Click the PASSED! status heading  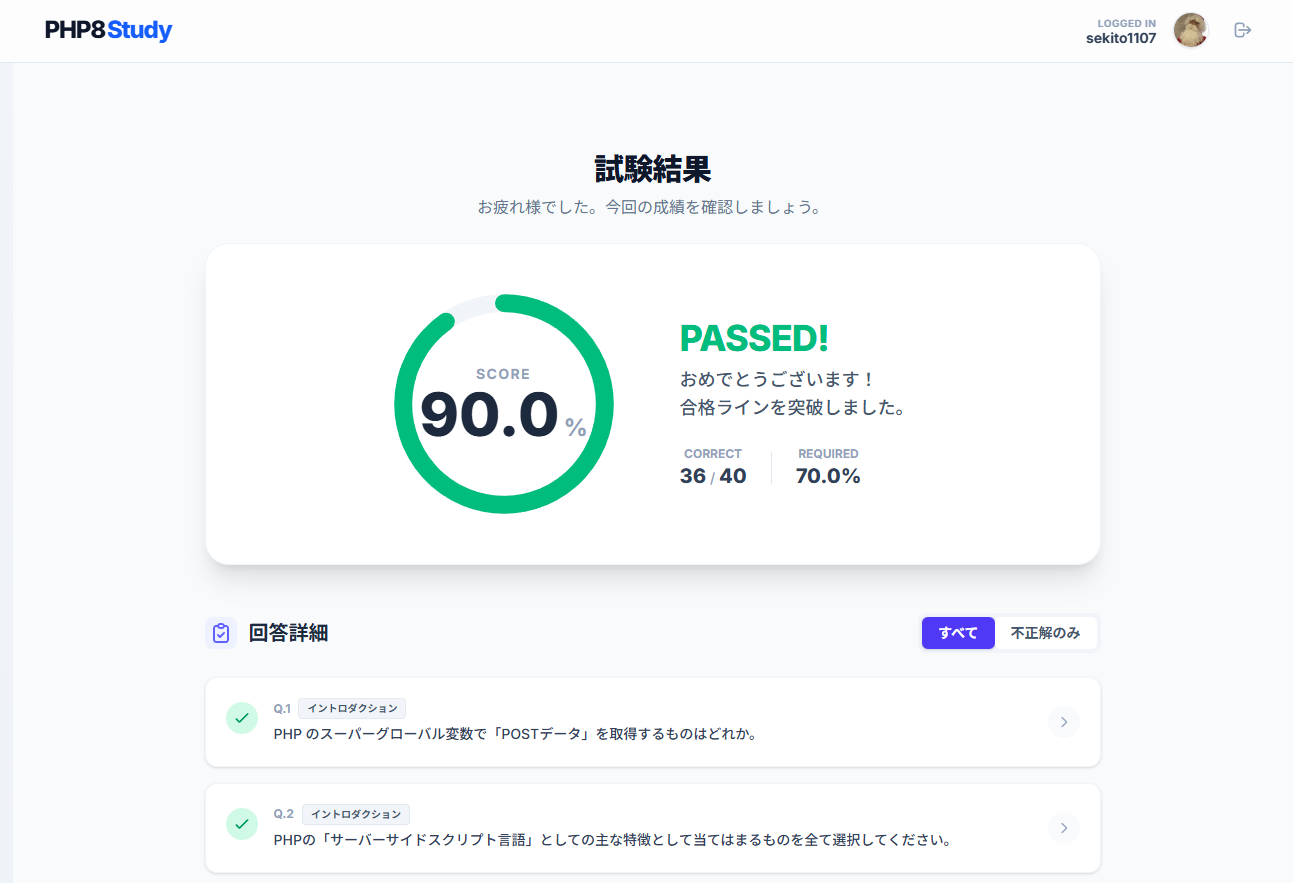[753, 338]
